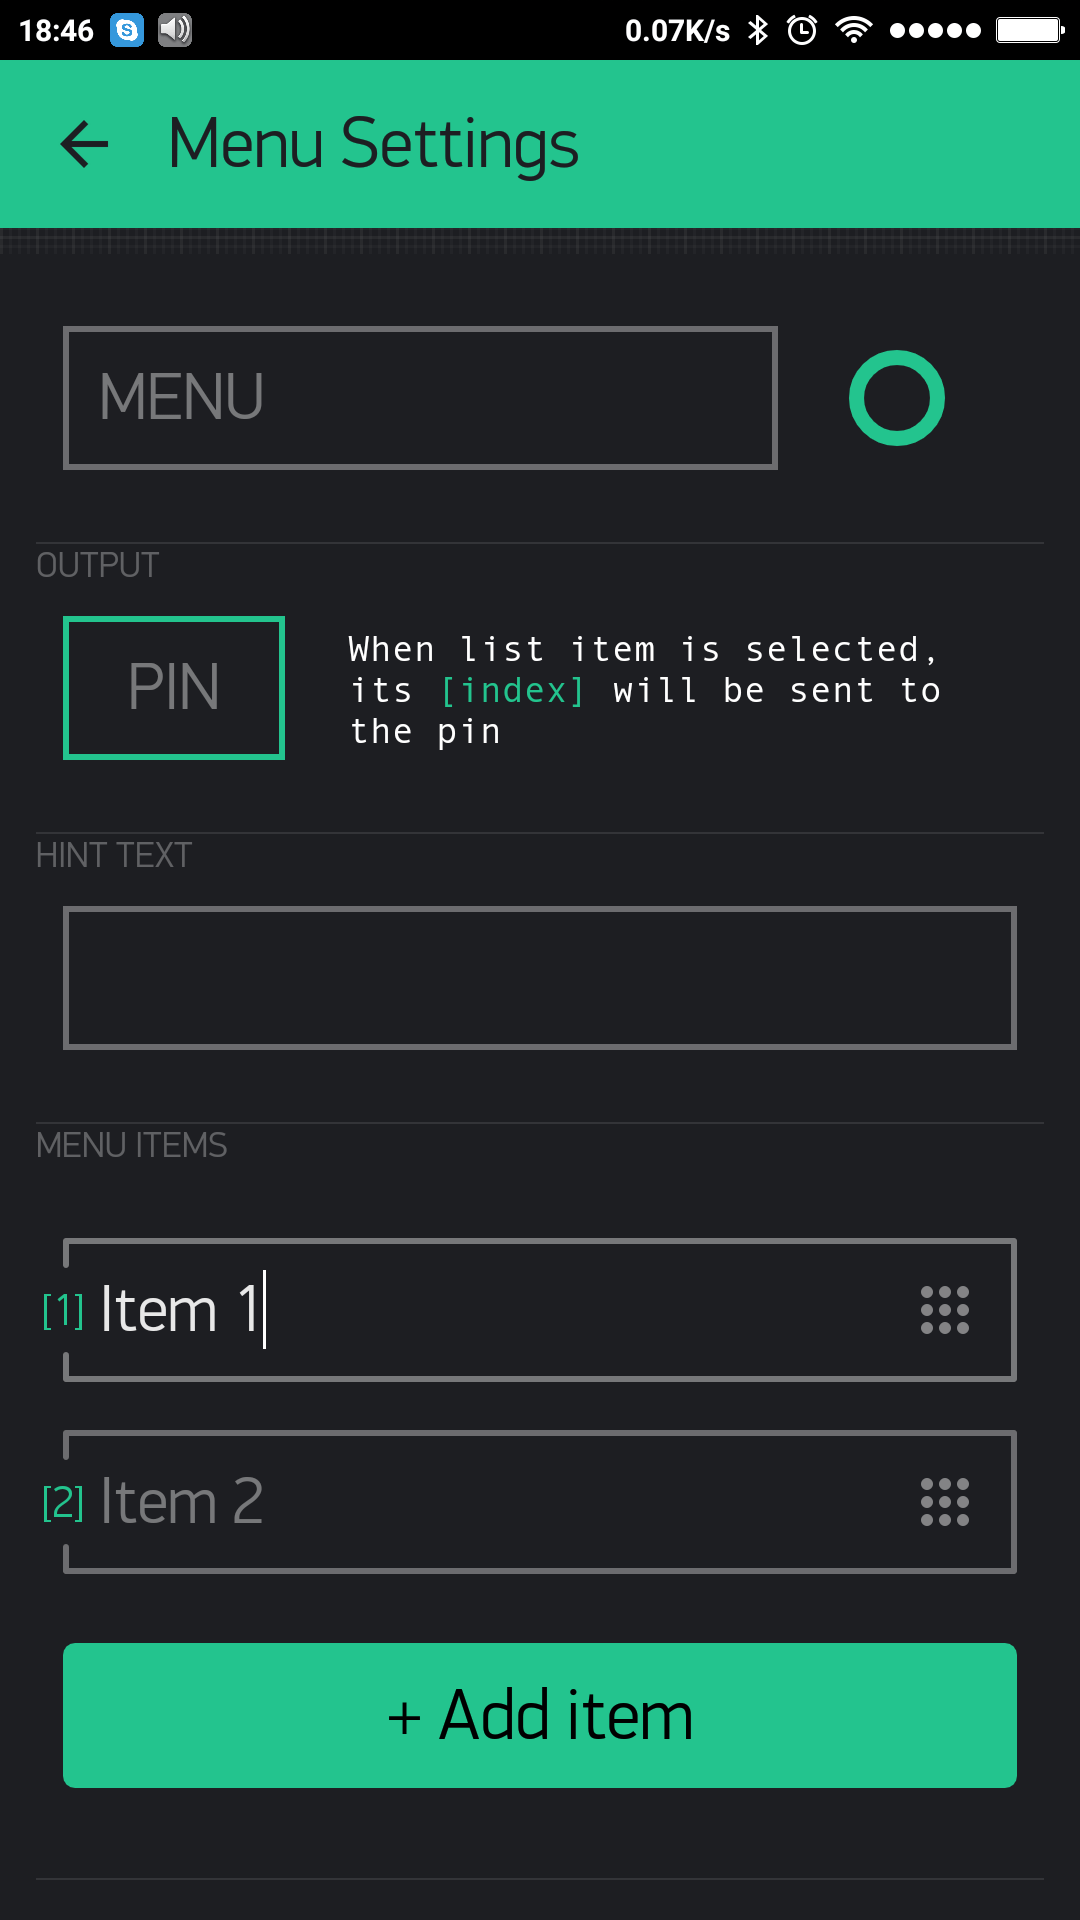Tap the Bluetooth status icon

759,30
